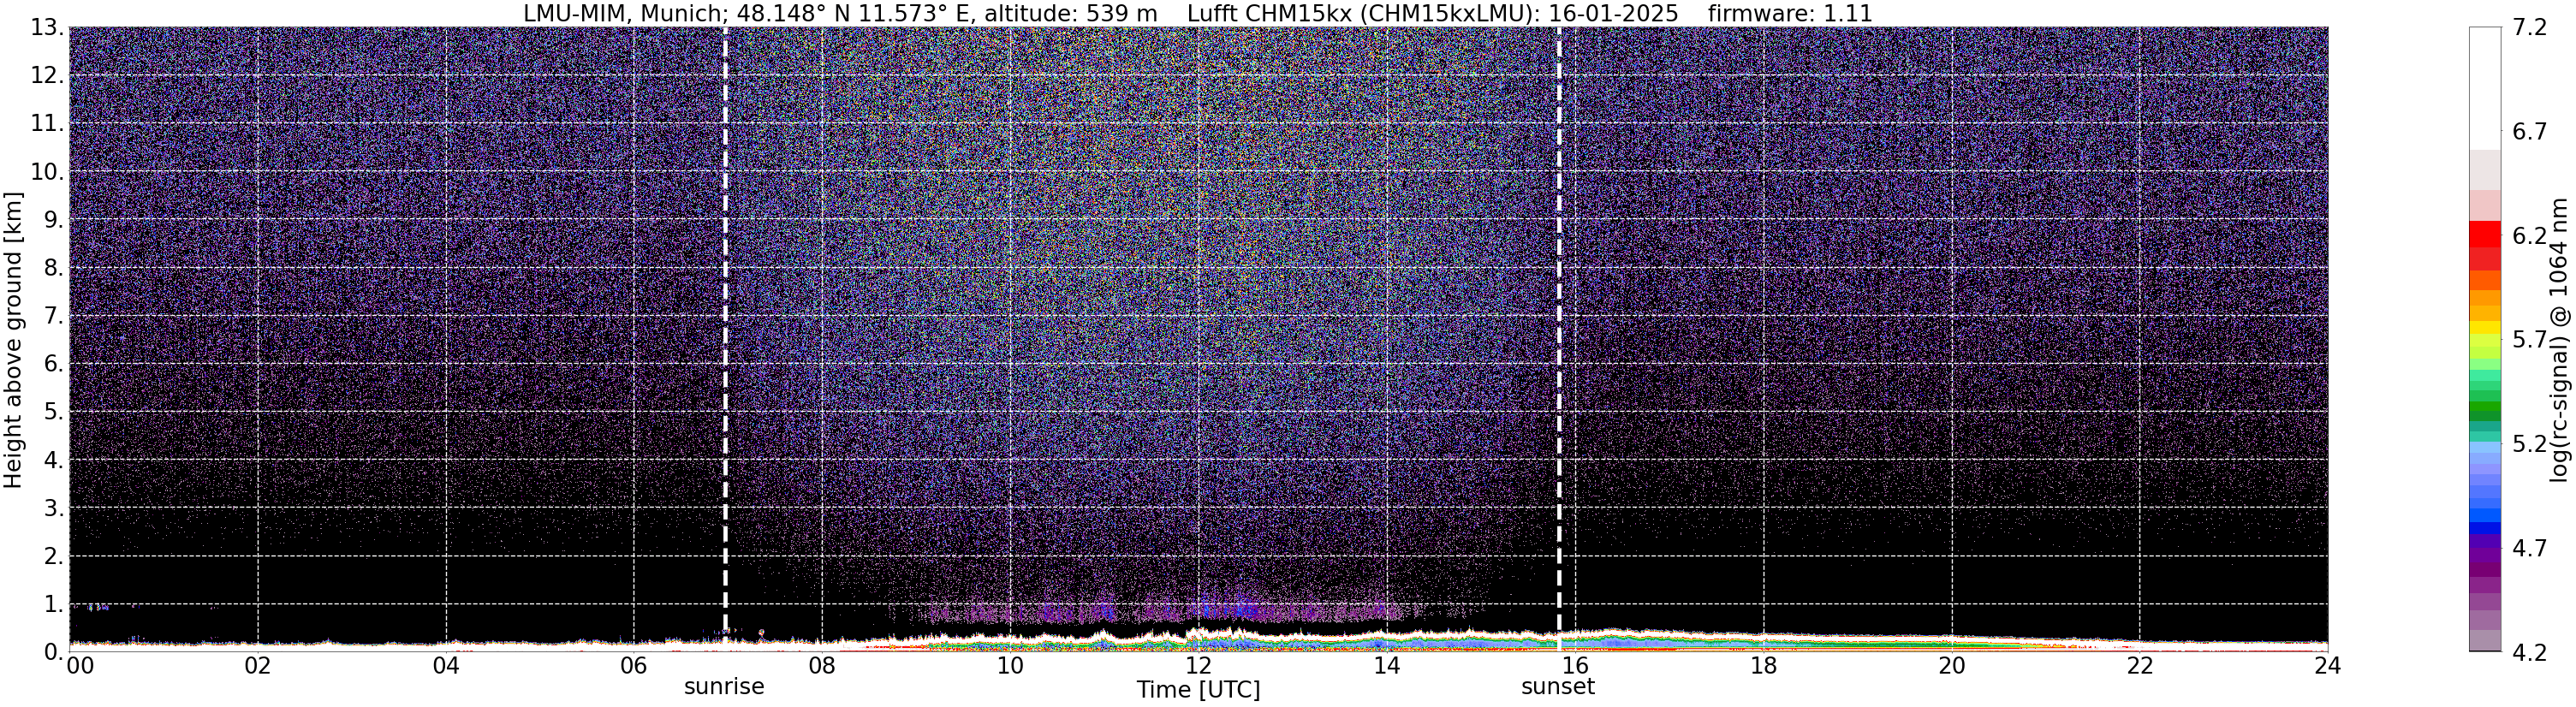Click the x-axis tick label '08'
This screenshot has width=2576, height=707.
822,667
